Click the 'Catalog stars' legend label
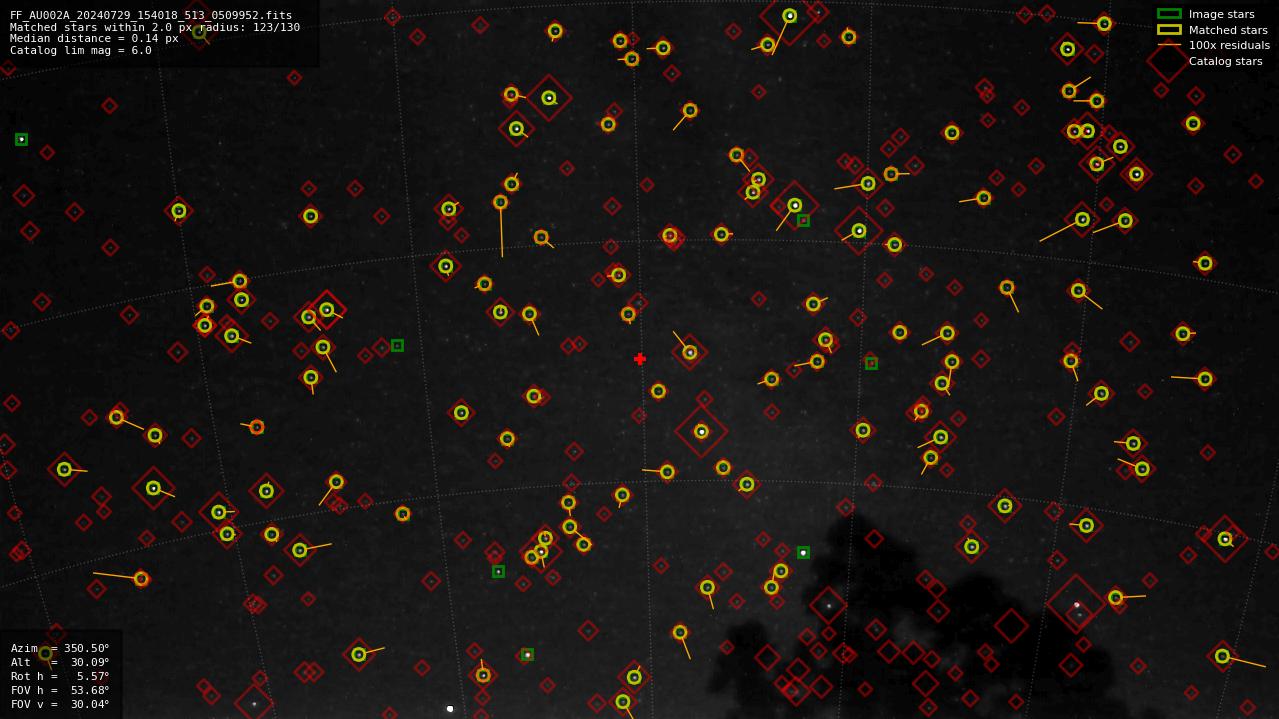Screen dimensions: 1279x719 click(x=1225, y=61)
